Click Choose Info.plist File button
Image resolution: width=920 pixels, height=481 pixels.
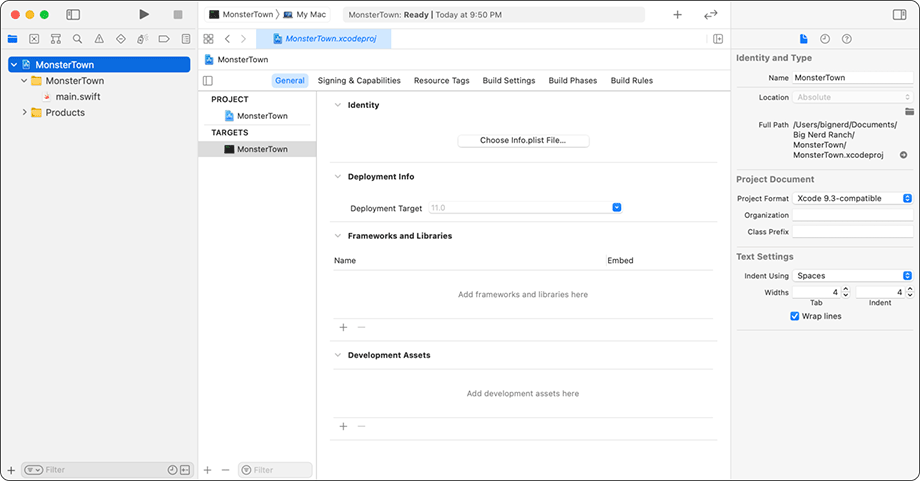click(523, 141)
